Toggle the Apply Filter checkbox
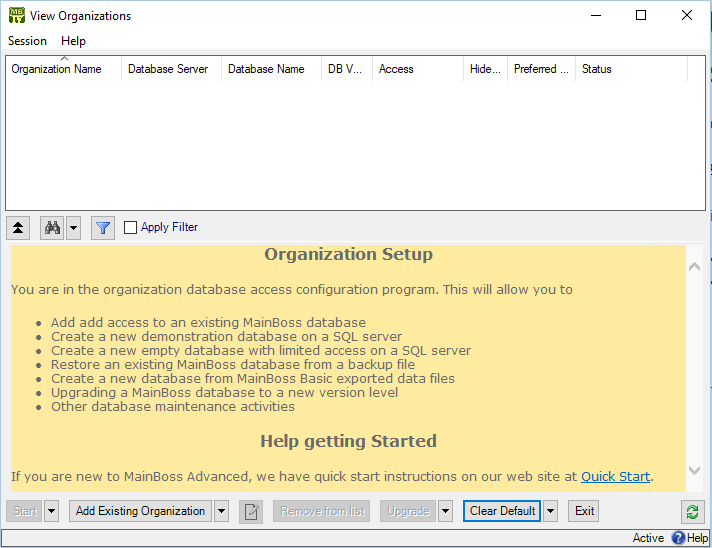712x548 pixels. click(x=130, y=227)
